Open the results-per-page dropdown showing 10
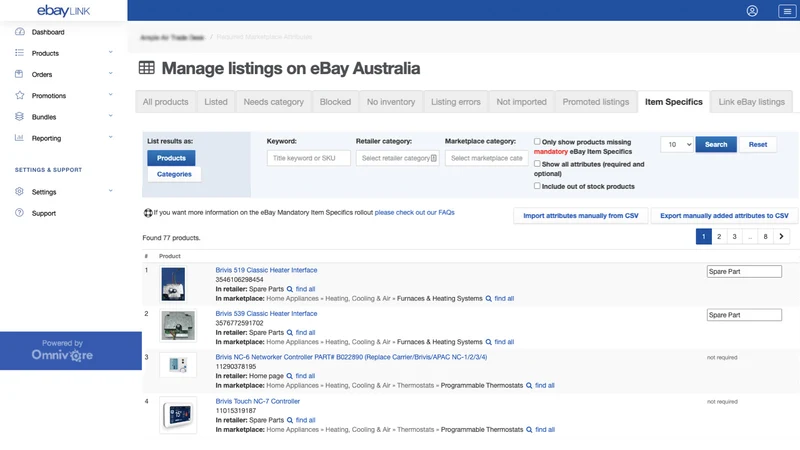This screenshot has width=800, height=450. point(677,144)
